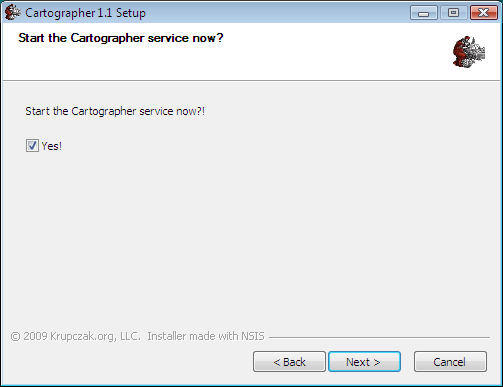Click the Cartographer icon in the title bar
The width and height of the screenshot is (503, 387).
[13, 12]
